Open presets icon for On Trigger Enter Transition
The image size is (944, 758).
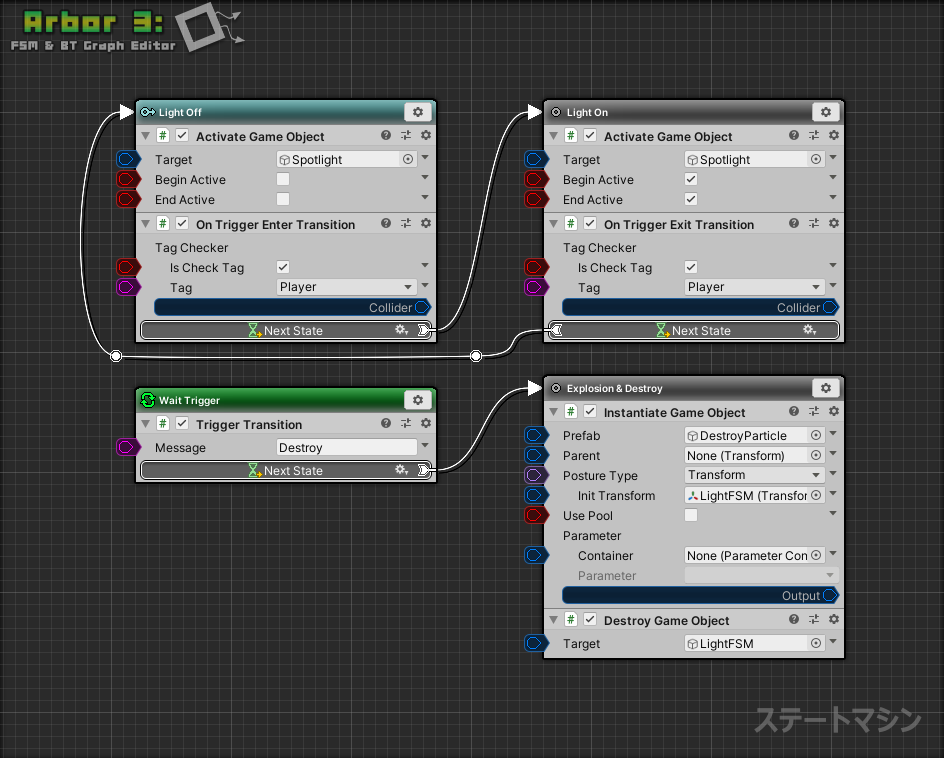(x=407, y=224)
